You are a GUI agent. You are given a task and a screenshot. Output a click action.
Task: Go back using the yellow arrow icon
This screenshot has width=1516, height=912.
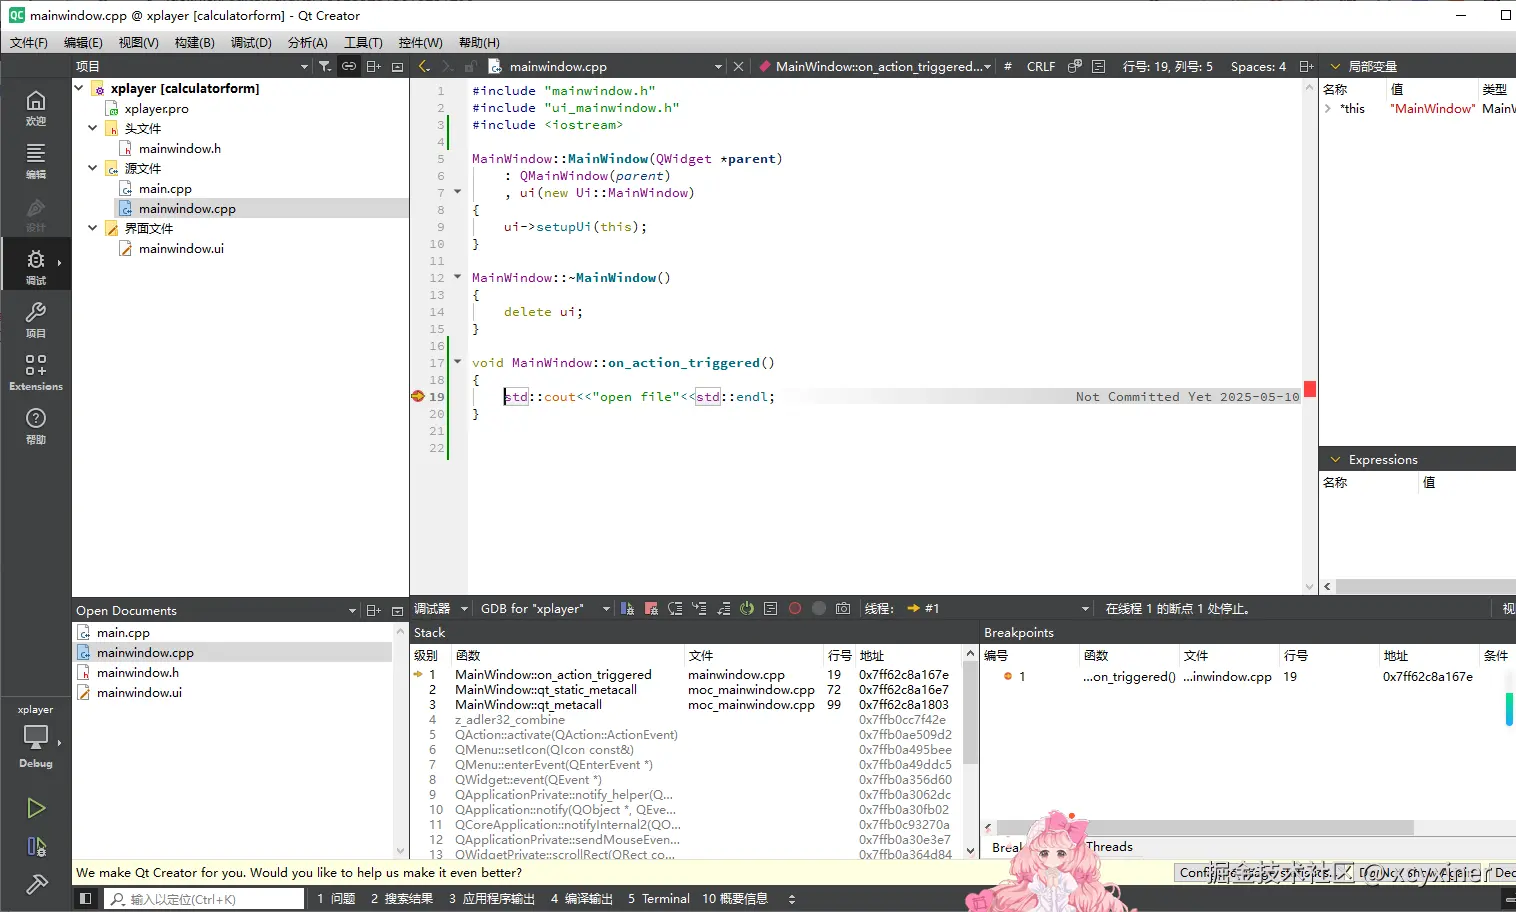(424, 66)
